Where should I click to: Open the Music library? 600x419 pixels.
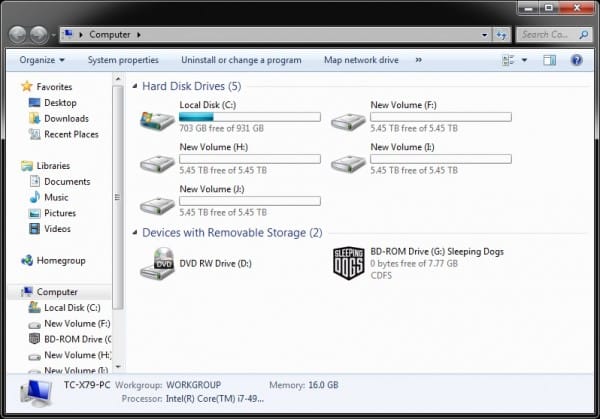tap(56, 197)
